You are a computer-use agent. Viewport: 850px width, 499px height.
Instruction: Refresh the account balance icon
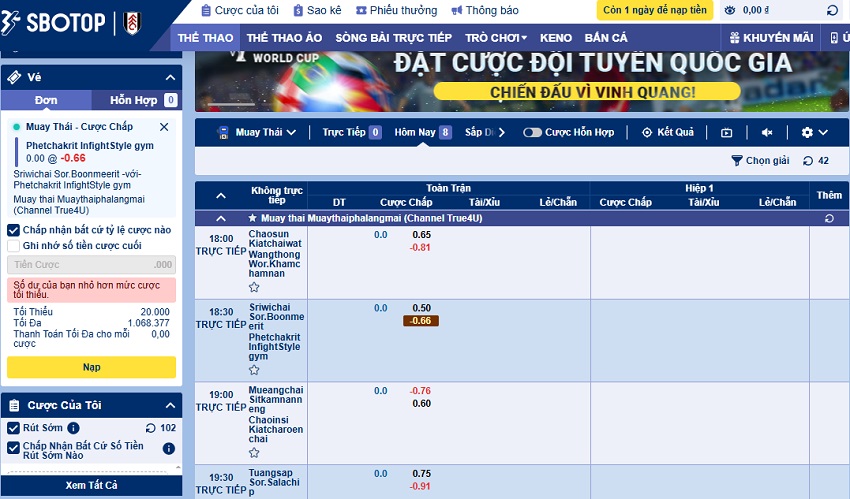click(832, 10)
